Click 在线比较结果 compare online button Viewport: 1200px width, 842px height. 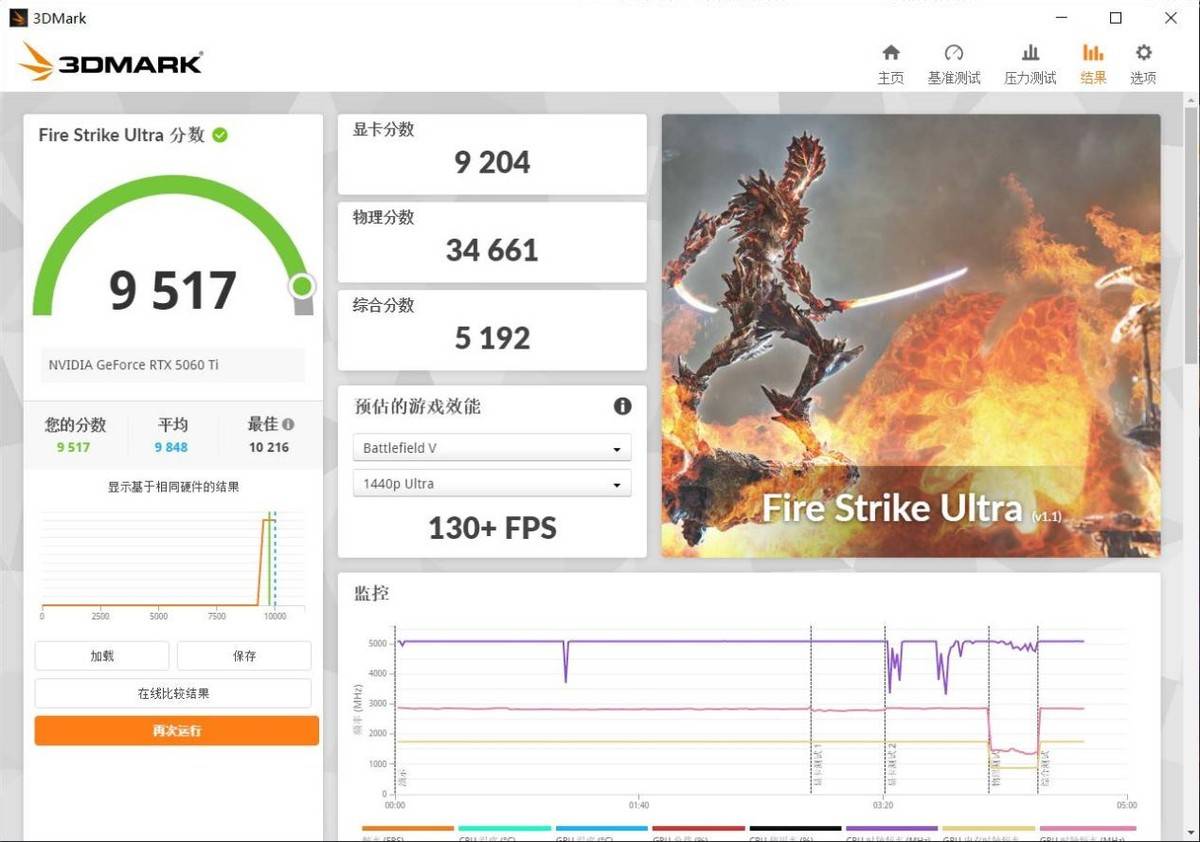click(x=173, y=693)
